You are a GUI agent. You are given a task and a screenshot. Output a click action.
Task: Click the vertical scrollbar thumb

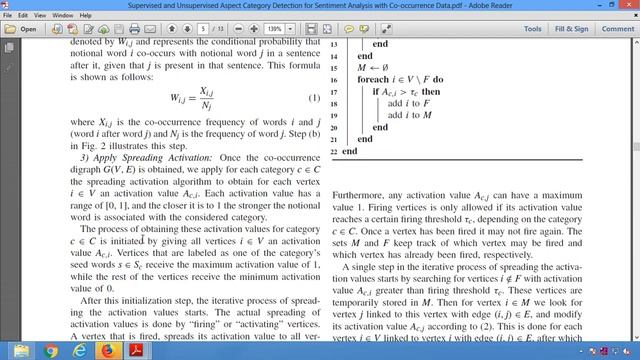[x=636, y=147]
